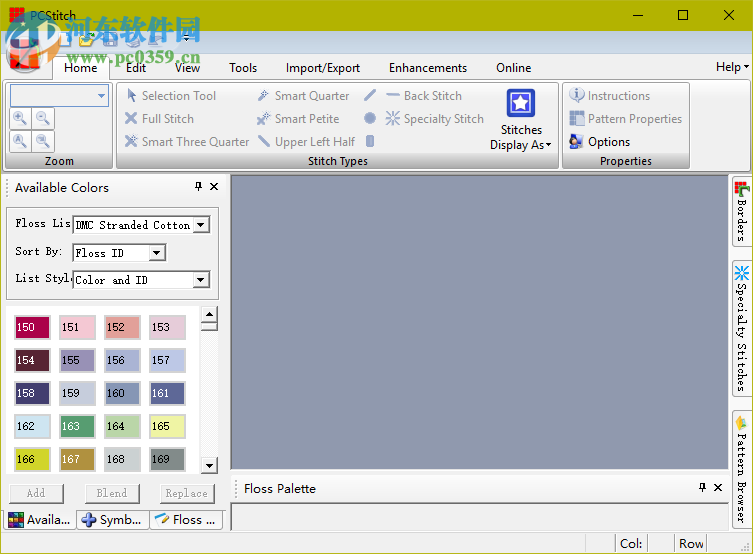Select floss color 161
Viewport: 753px width, 554px height.
tap(167, 393)
